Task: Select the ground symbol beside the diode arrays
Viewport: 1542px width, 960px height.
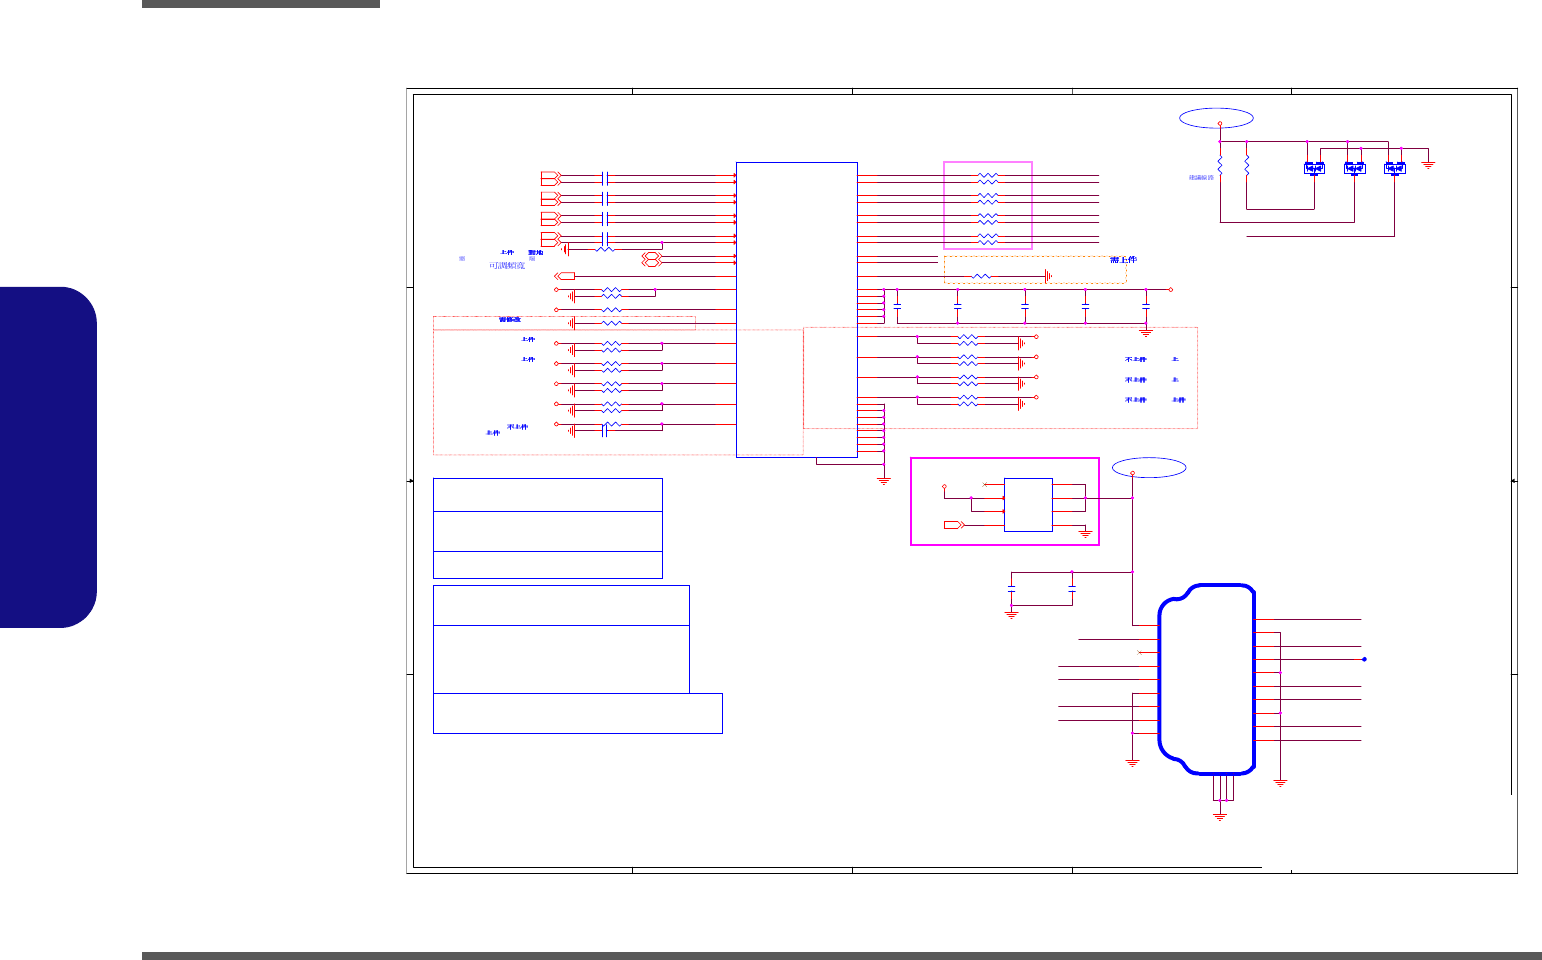Action: click(x=1429, y=164)
